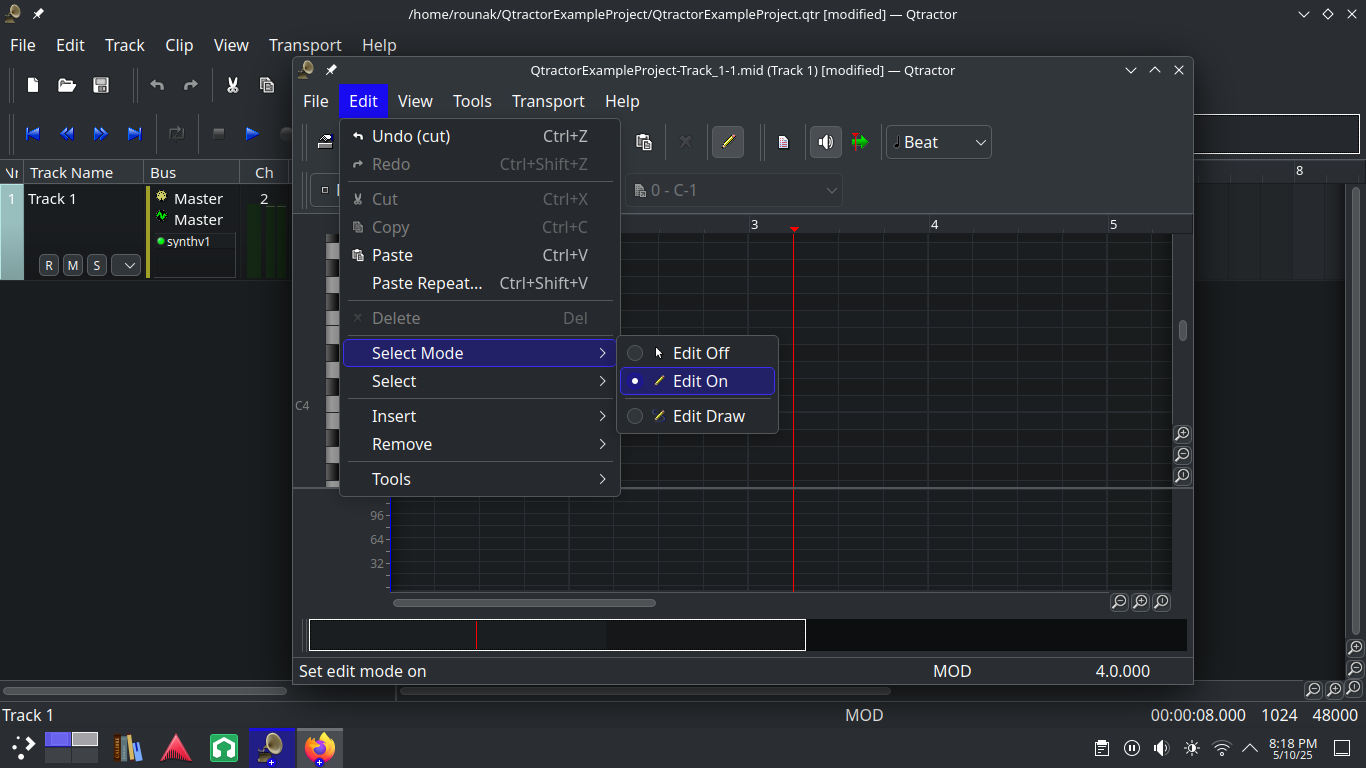Open the MIDI editor Help menu

pos(622,101)
